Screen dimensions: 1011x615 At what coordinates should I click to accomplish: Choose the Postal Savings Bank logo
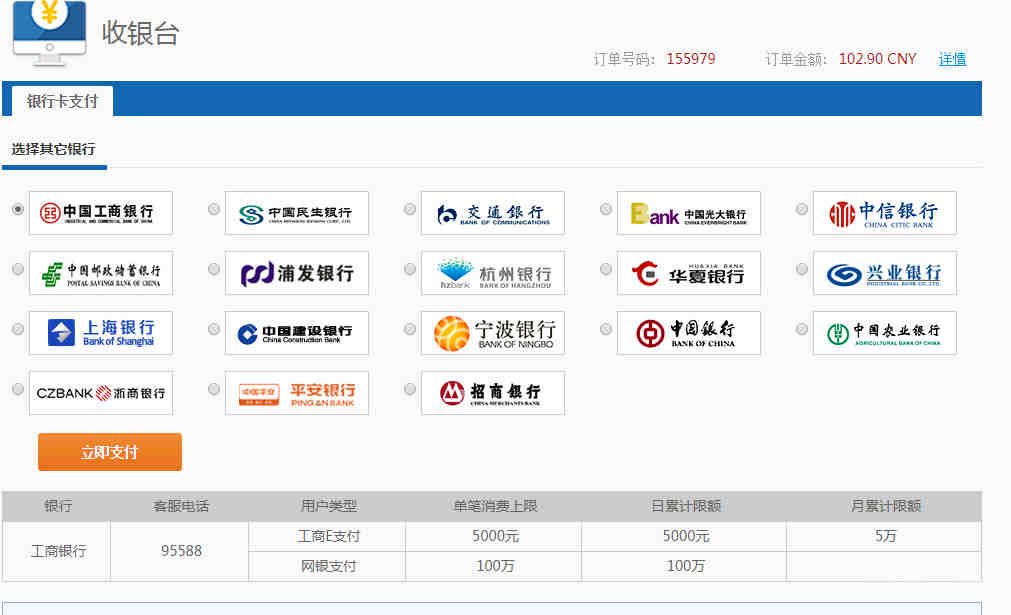(x=101, y=273)
